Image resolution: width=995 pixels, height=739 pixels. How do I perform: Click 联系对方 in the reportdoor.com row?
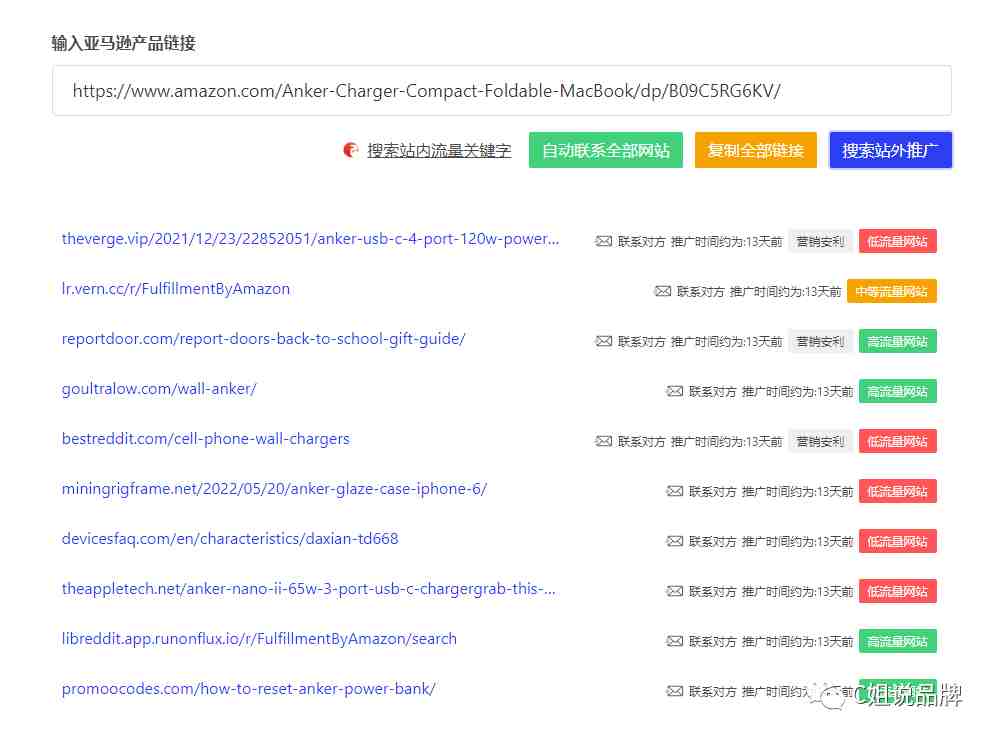click(642, 342)
